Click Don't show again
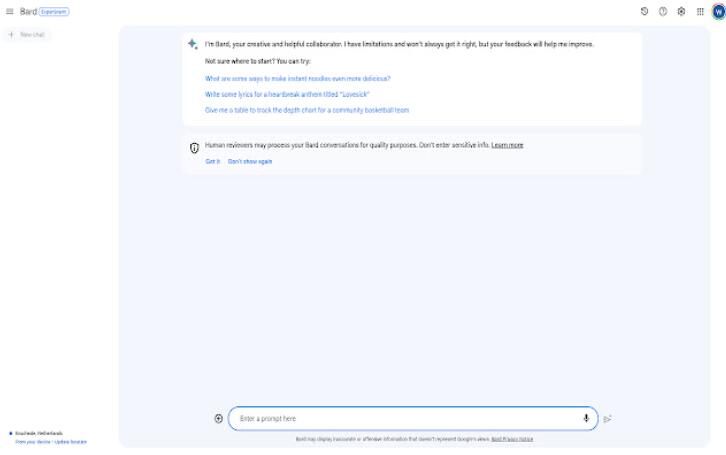 coord(250,162)
